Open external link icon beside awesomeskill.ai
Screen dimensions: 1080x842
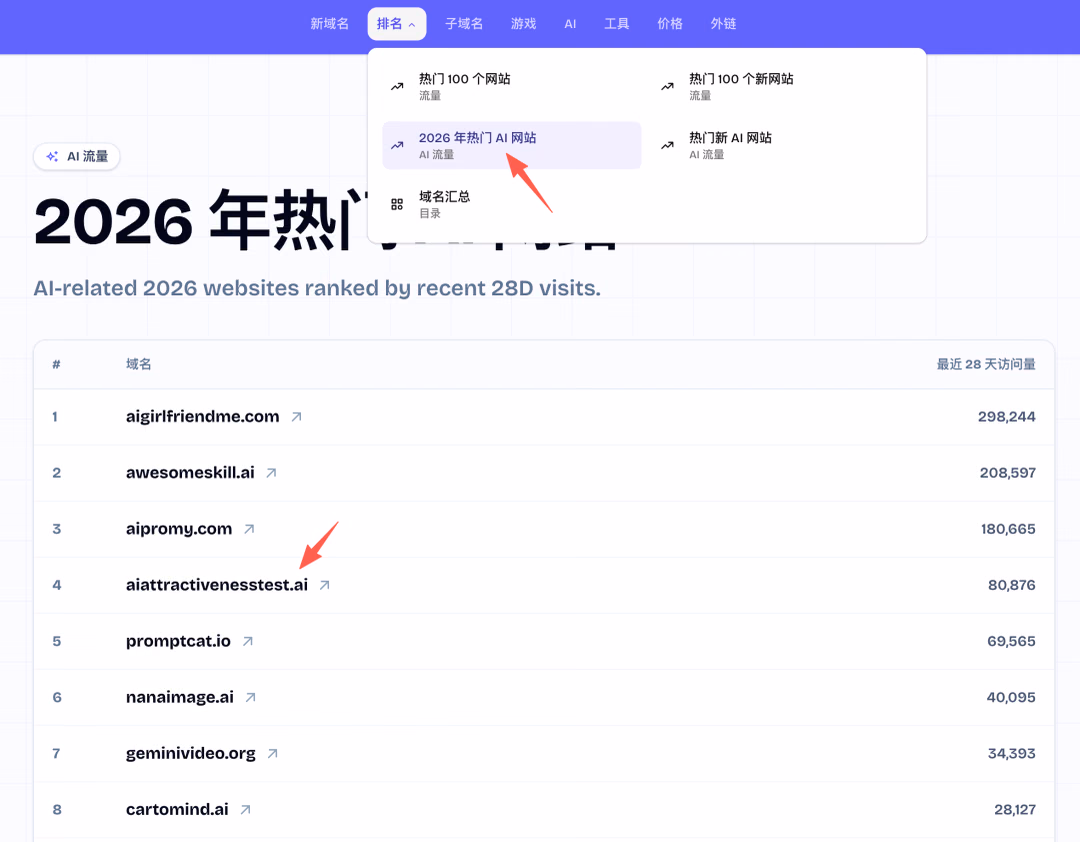tap(271, 473)
